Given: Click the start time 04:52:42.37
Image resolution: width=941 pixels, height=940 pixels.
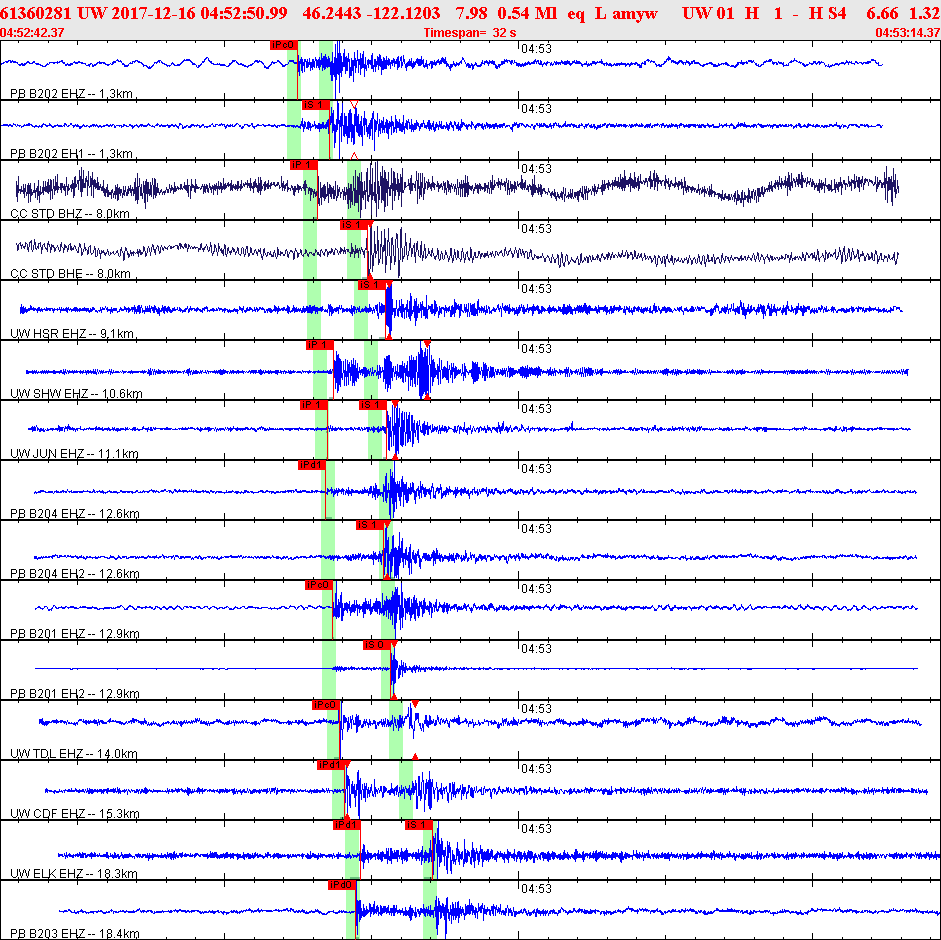Looking at the screenshot, I should 32,32.
